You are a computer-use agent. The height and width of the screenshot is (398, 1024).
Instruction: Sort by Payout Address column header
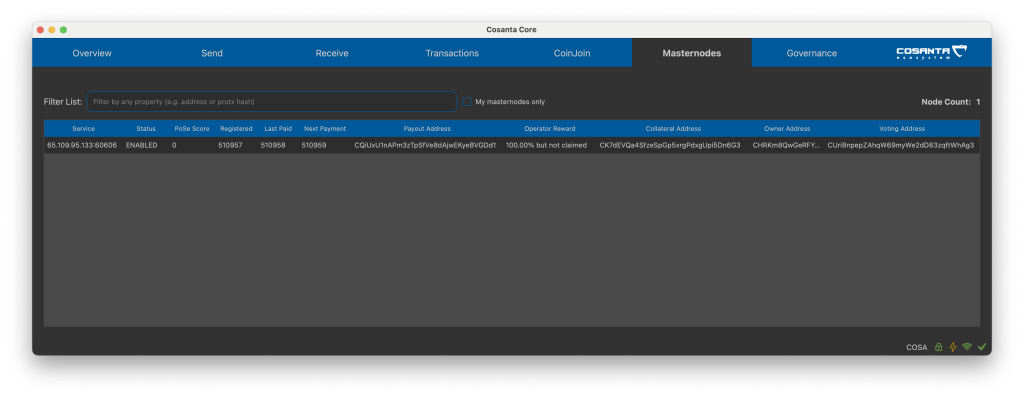coord(427,129)
